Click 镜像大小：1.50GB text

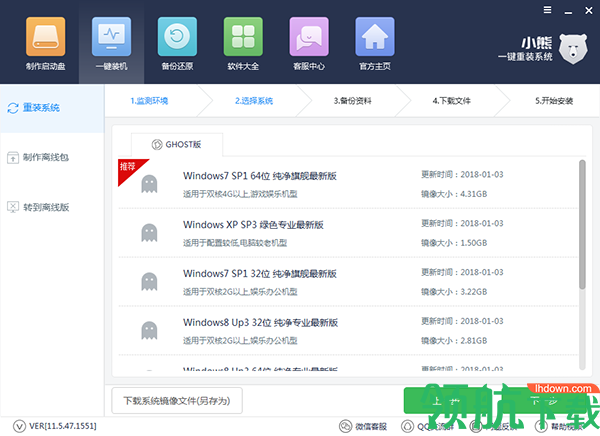(x=454, y=243)
